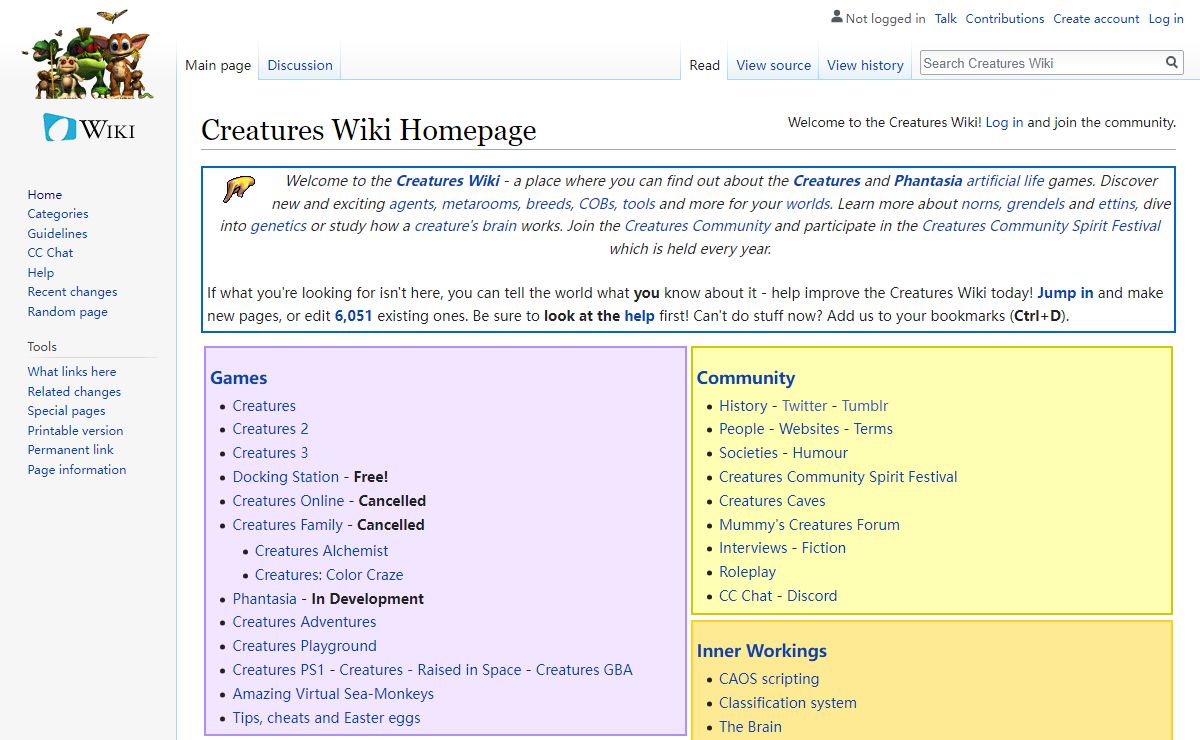Open Creatures 3 in the Games list

click(270, 452)
